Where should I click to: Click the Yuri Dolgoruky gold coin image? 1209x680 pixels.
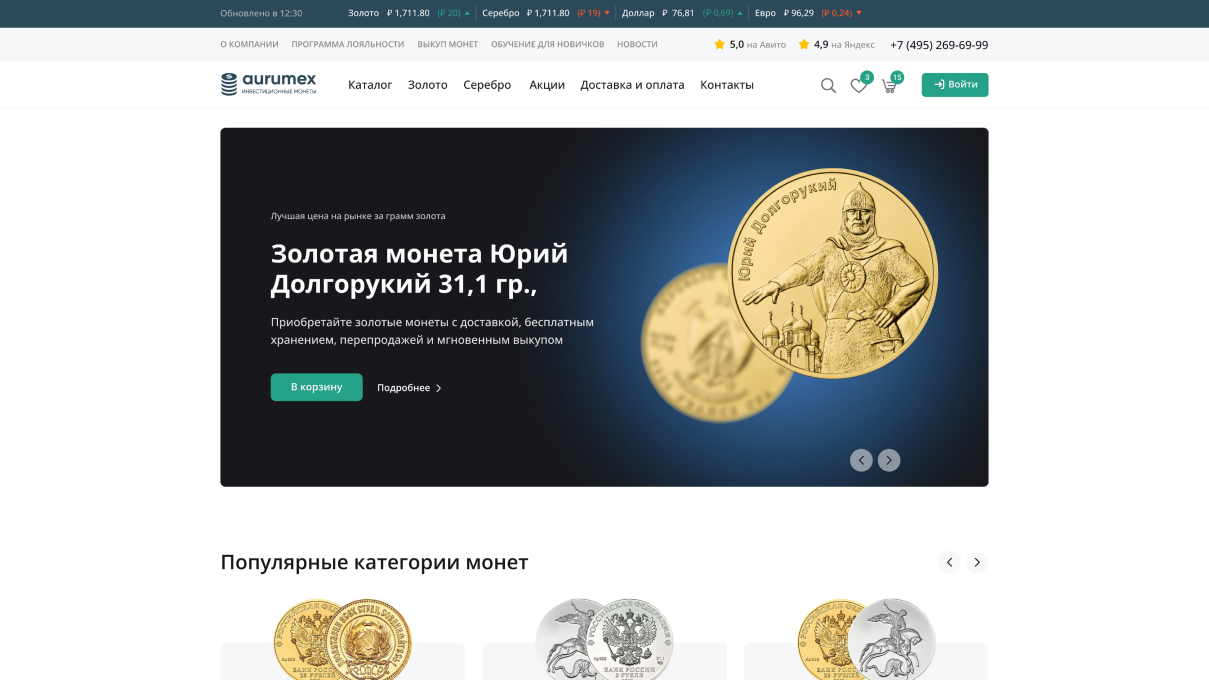click(x=833, y=274)
